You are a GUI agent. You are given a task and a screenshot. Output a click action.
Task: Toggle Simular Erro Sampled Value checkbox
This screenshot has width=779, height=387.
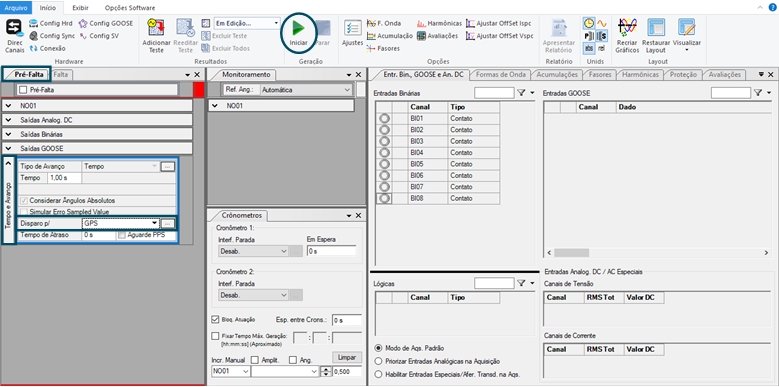[x=23, y=212]
